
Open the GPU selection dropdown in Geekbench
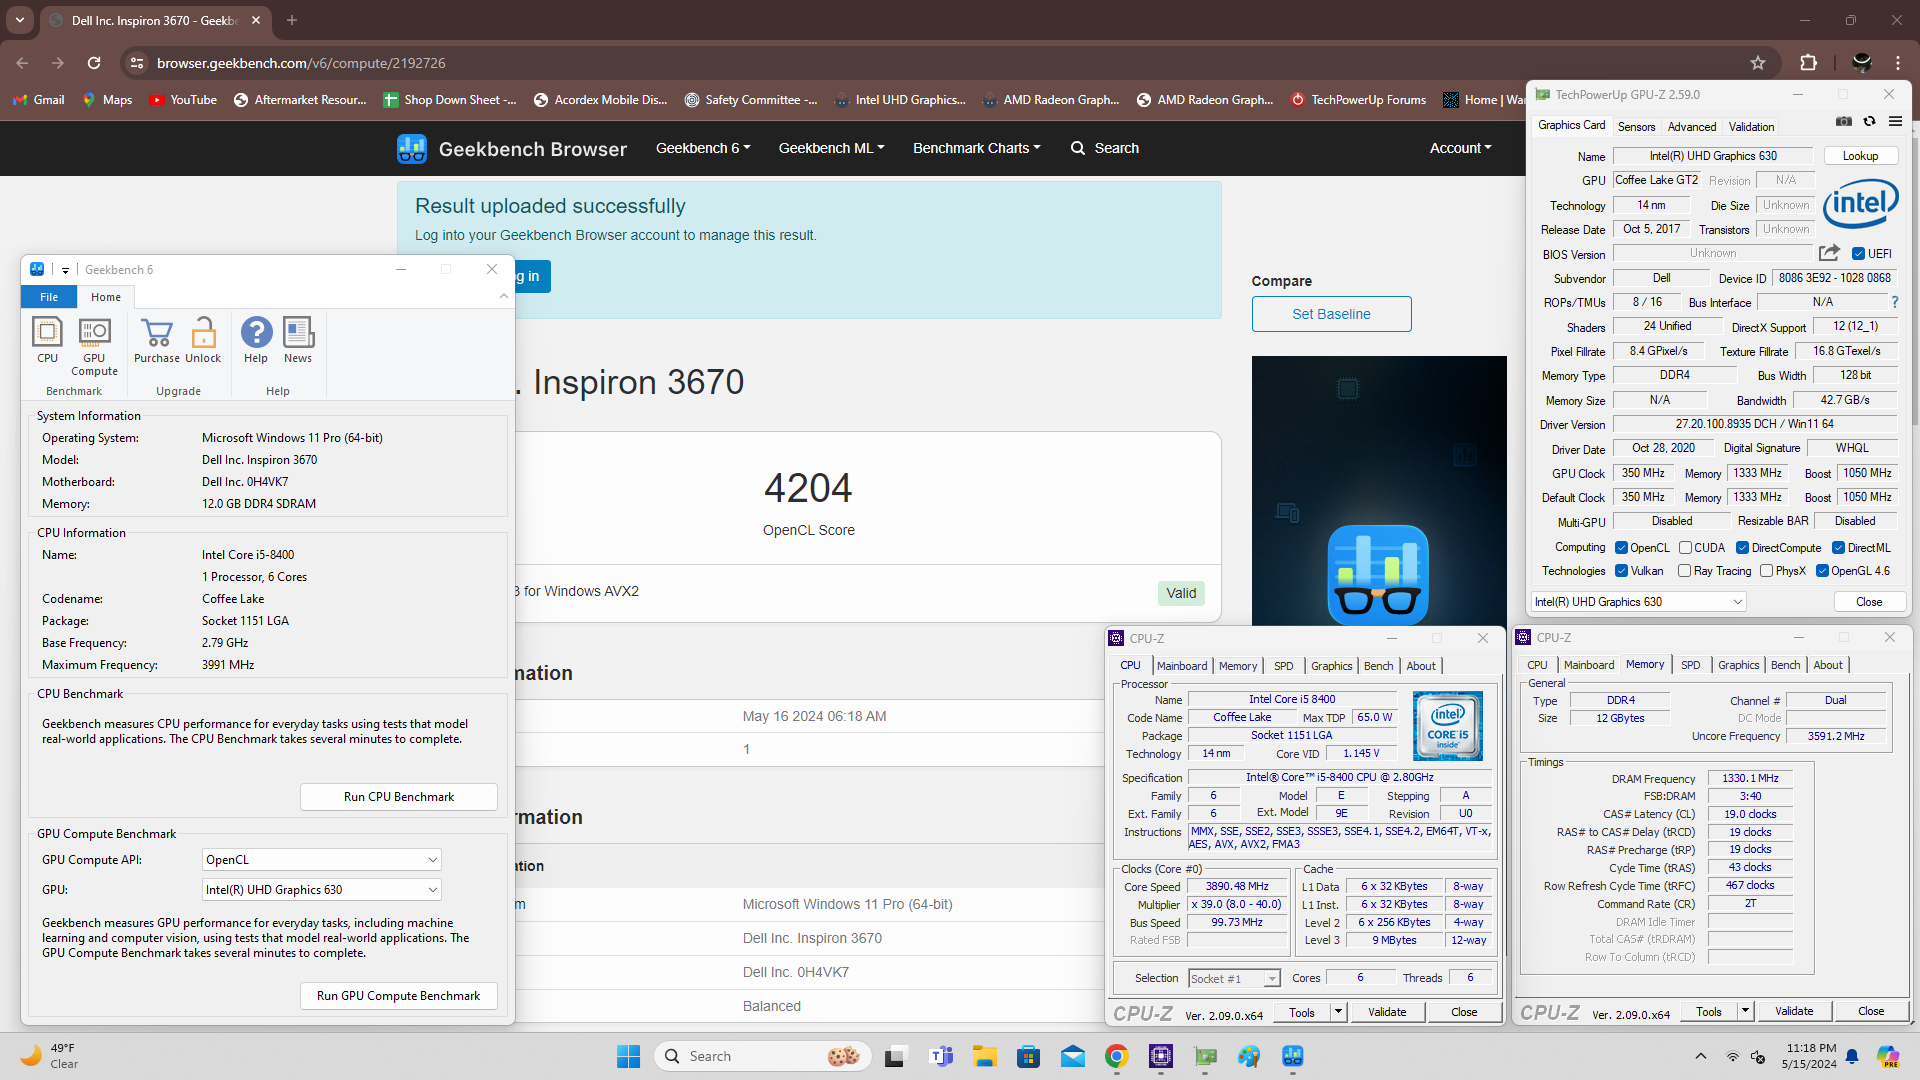tap(321, 890)
